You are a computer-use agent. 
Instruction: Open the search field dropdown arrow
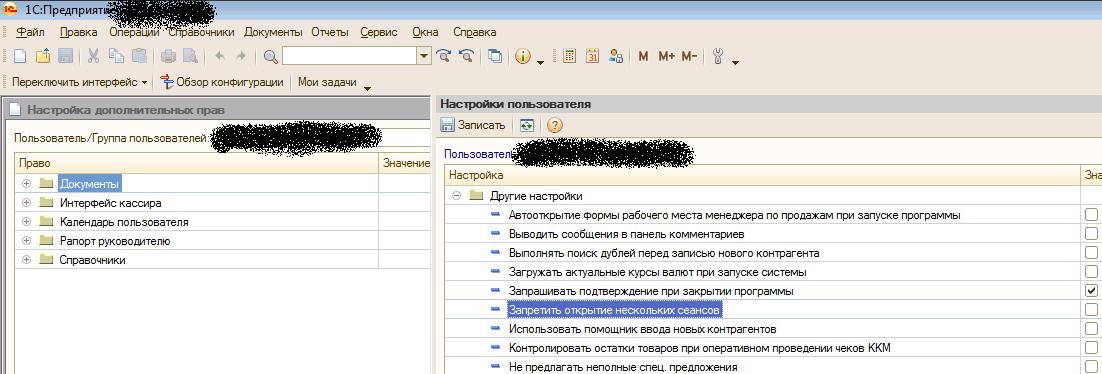[x=424, y=56]
